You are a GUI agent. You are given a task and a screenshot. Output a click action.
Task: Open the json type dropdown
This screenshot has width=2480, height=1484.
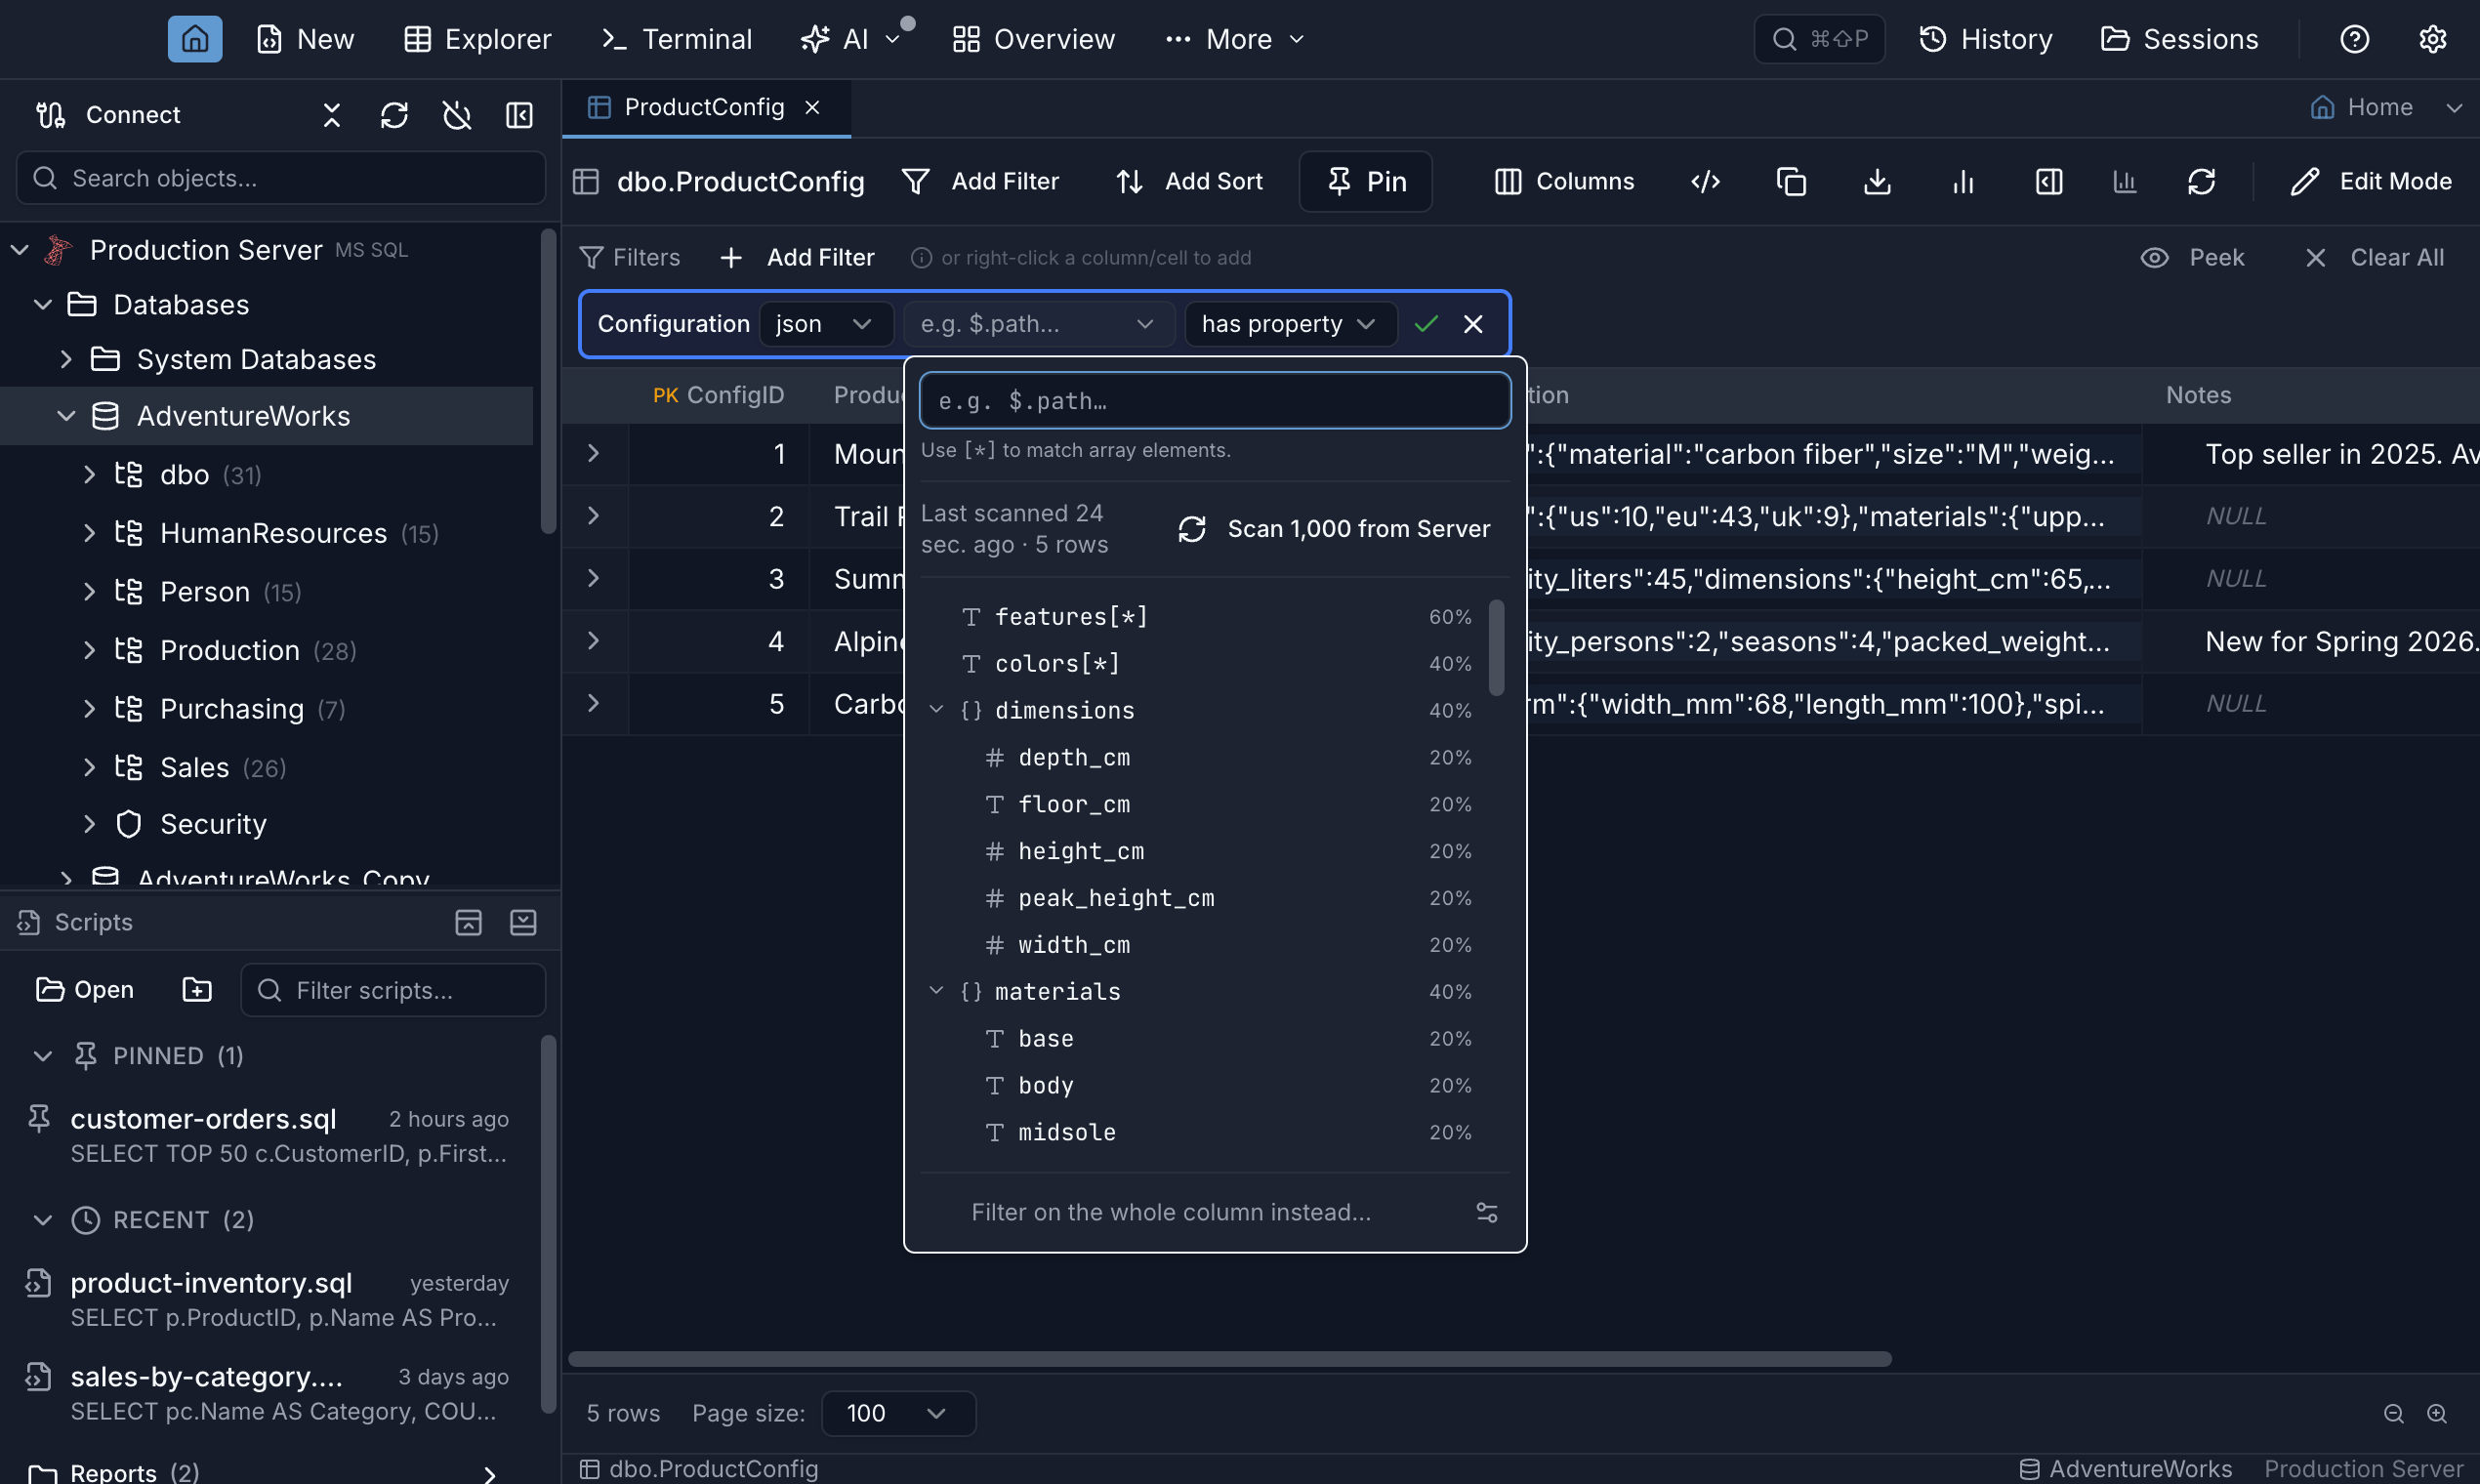click(x=825, y=324)
